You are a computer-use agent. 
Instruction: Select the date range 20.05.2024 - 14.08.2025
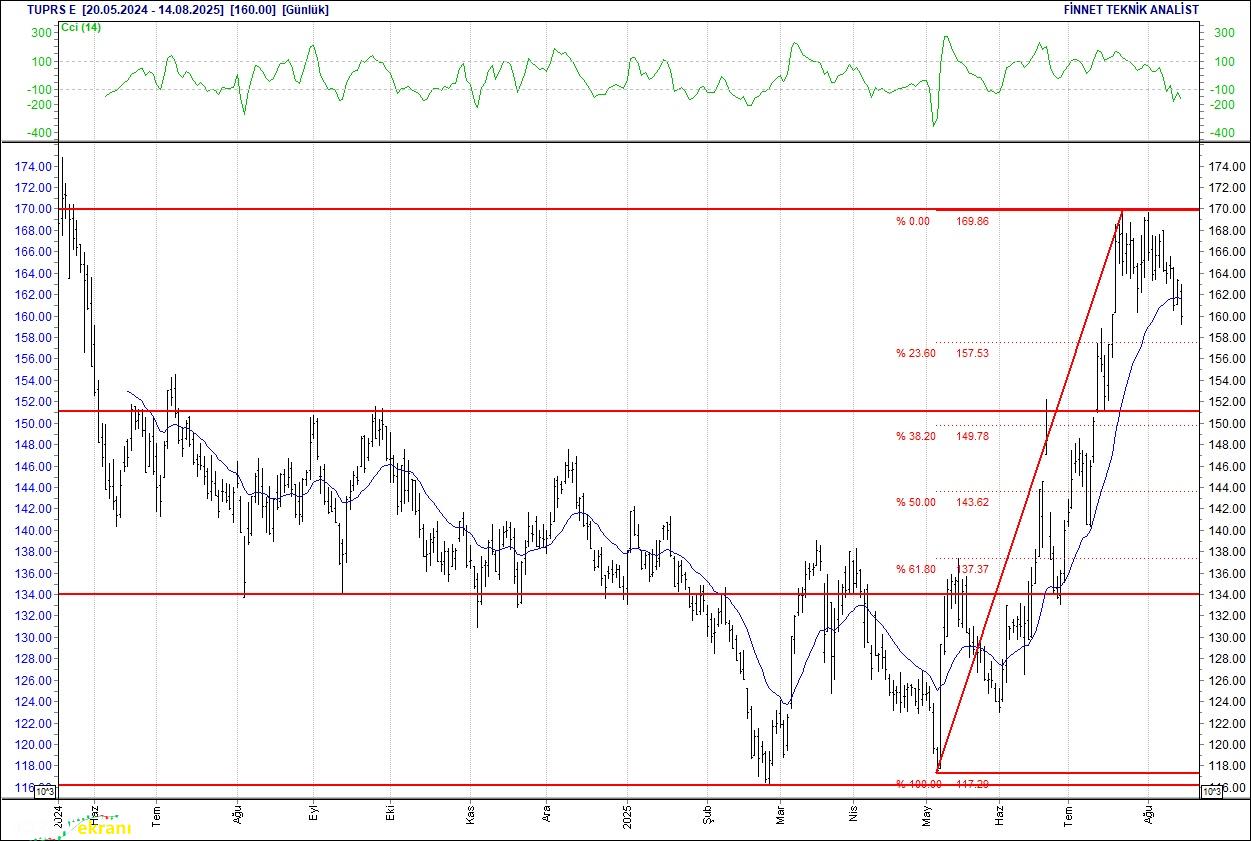click(153, 9)
